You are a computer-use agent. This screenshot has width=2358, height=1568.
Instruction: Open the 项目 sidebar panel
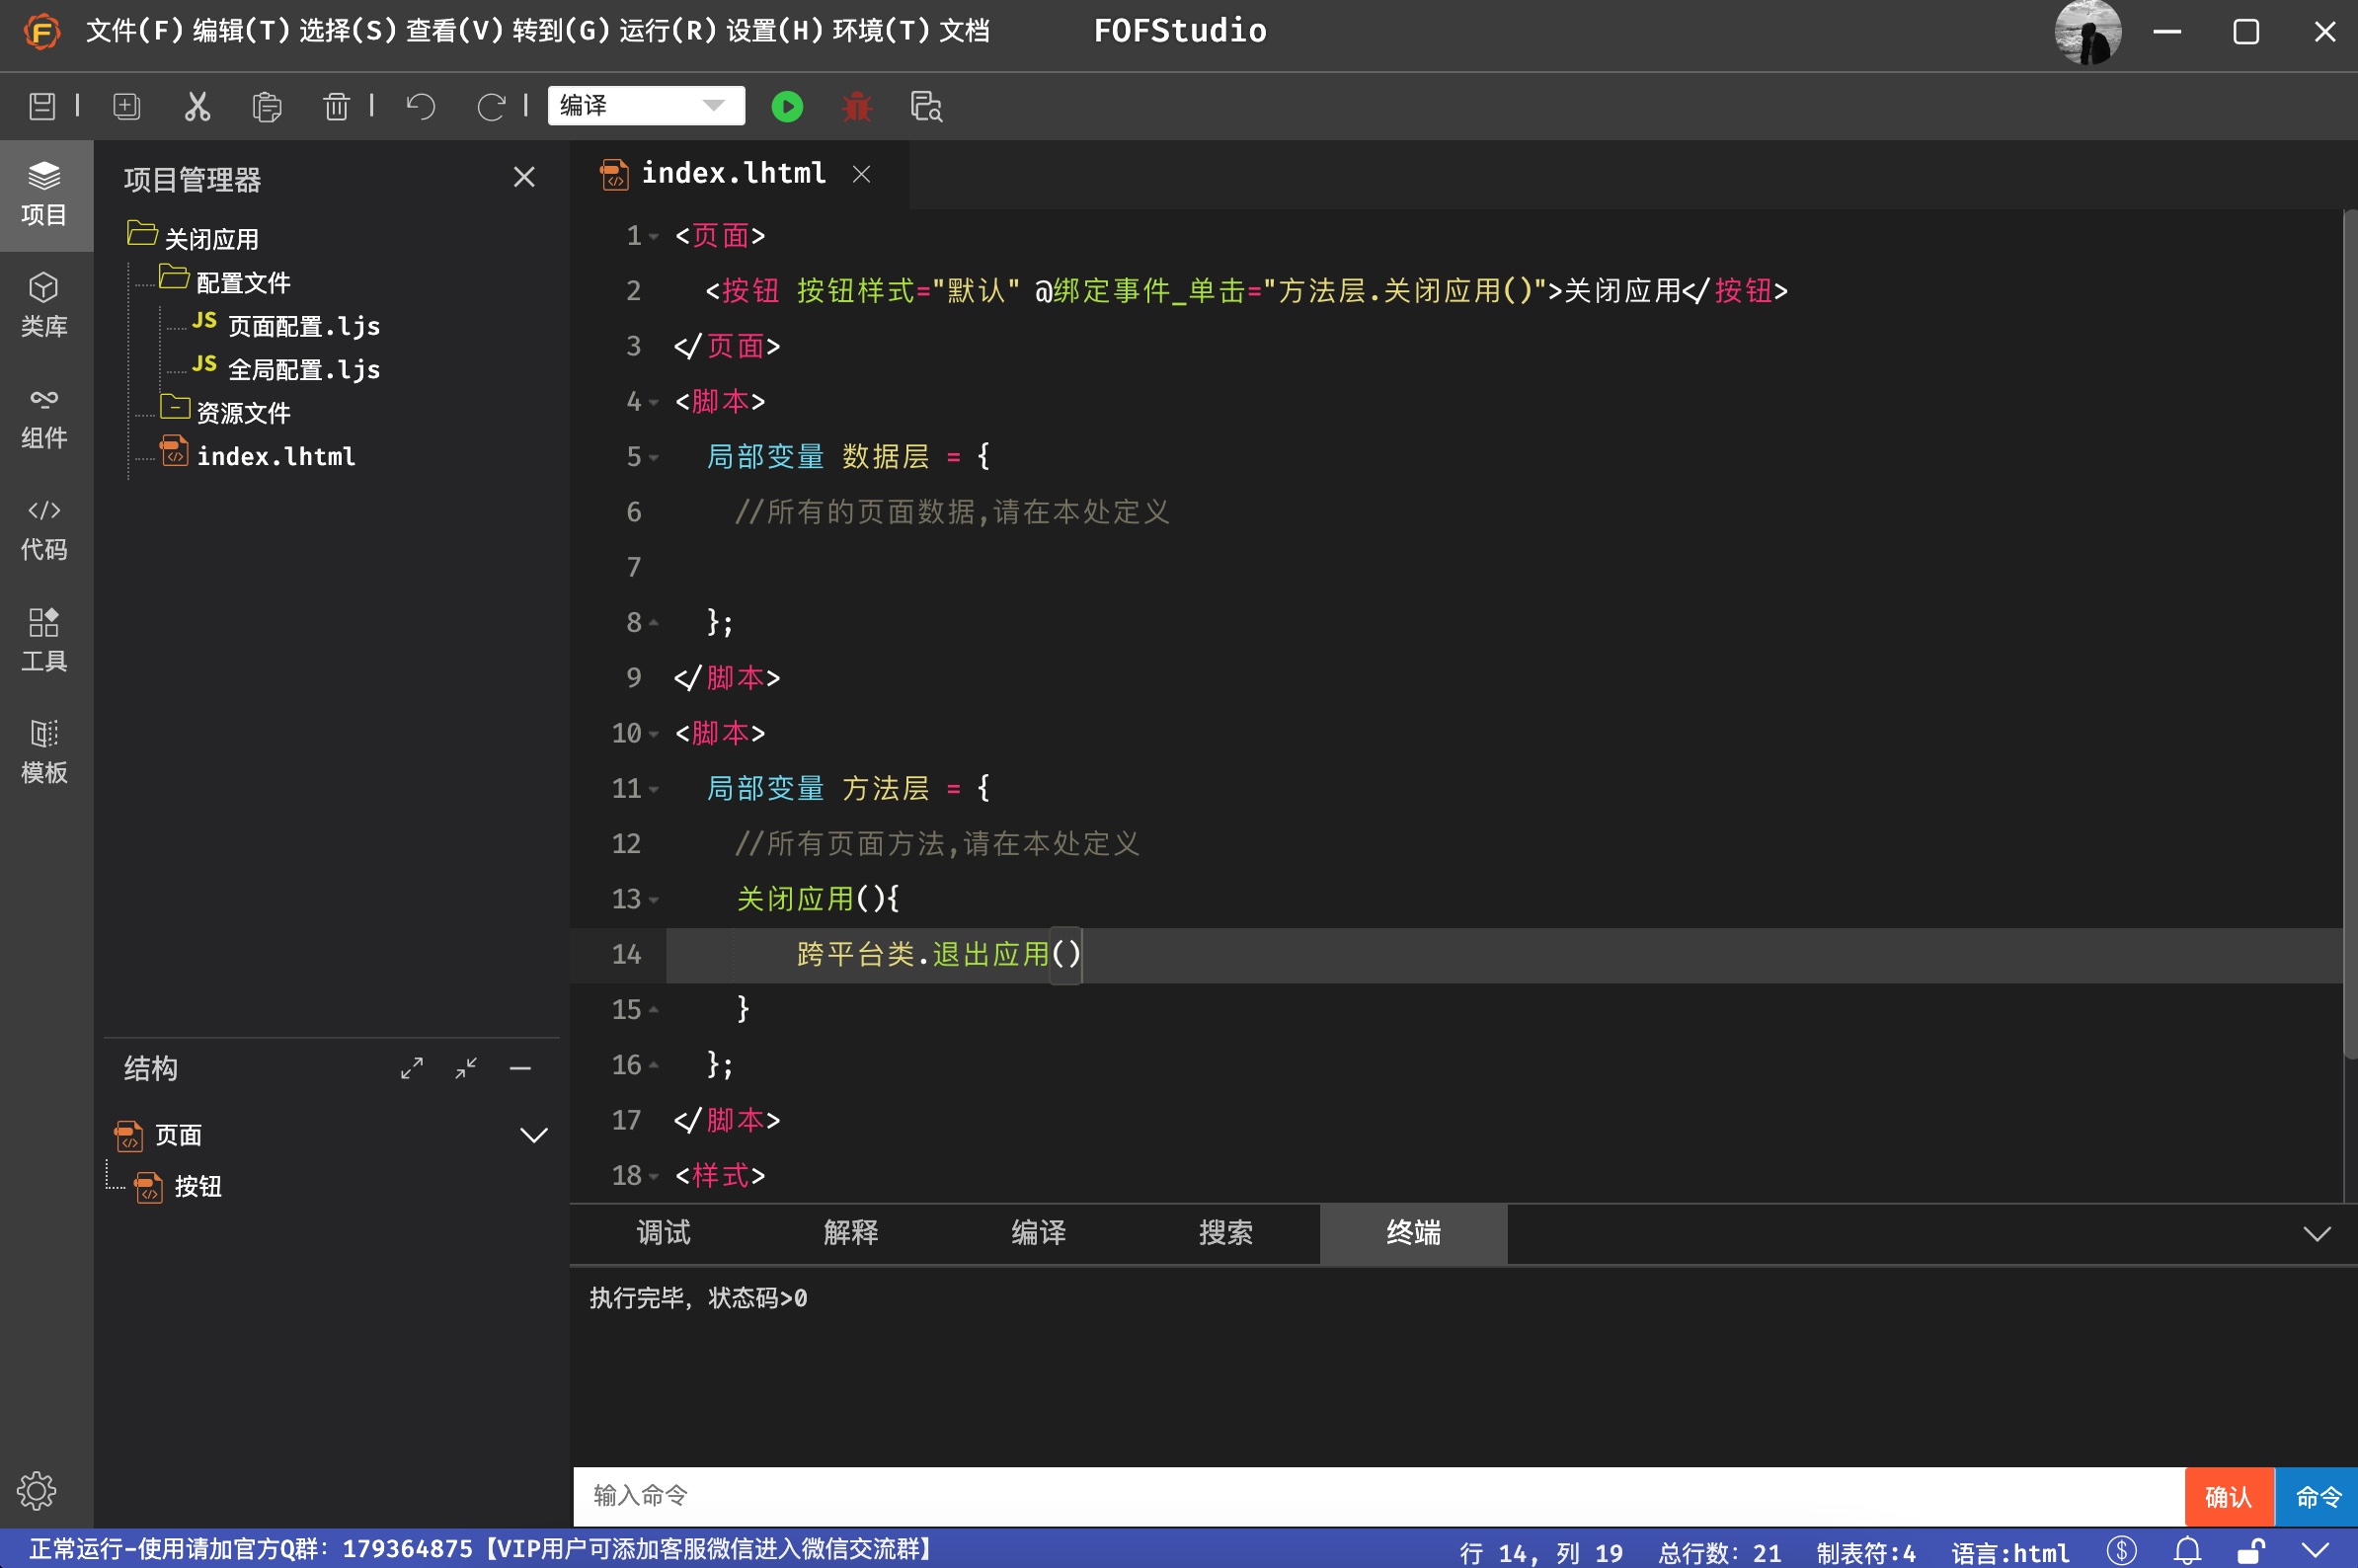tap(44, 195)
